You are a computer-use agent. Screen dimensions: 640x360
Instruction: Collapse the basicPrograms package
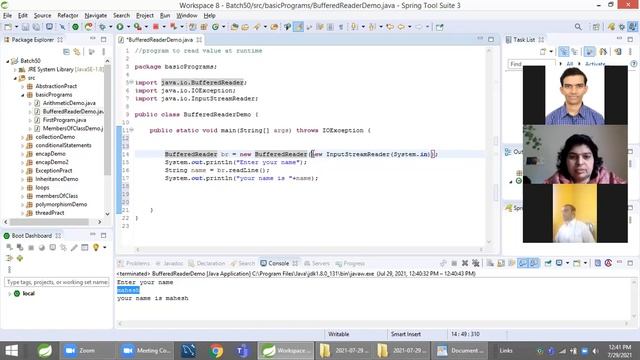22,95
